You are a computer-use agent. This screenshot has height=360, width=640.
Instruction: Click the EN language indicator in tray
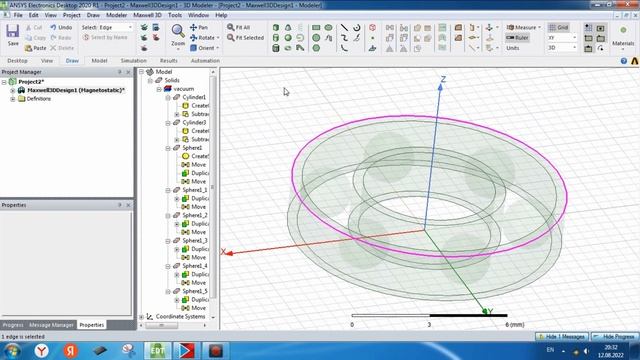(x=550, y=350)
